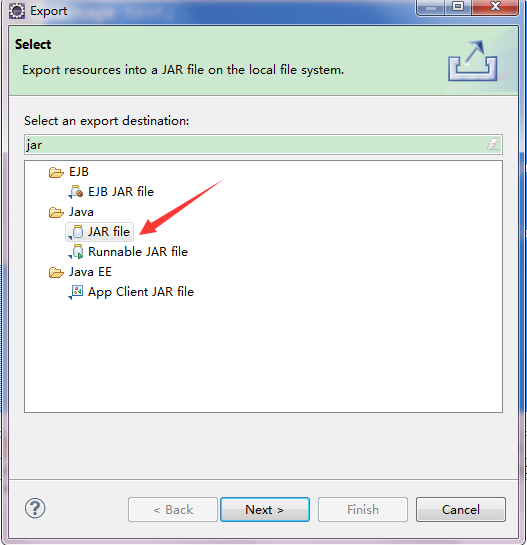Open help via question mark icon
Image resolution: width=527 pixels, height=545 pixels.
tap(35, 508)
